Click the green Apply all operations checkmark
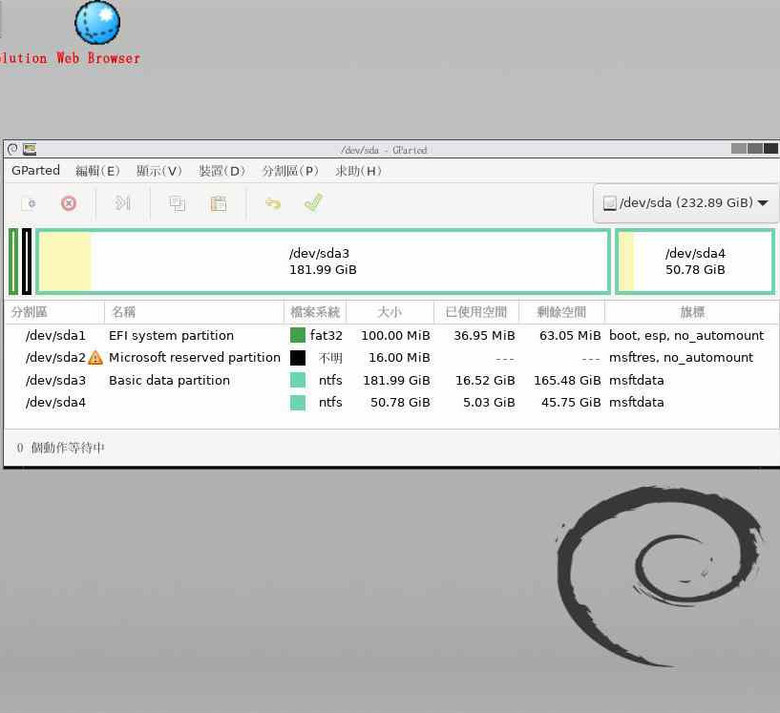 313,203
